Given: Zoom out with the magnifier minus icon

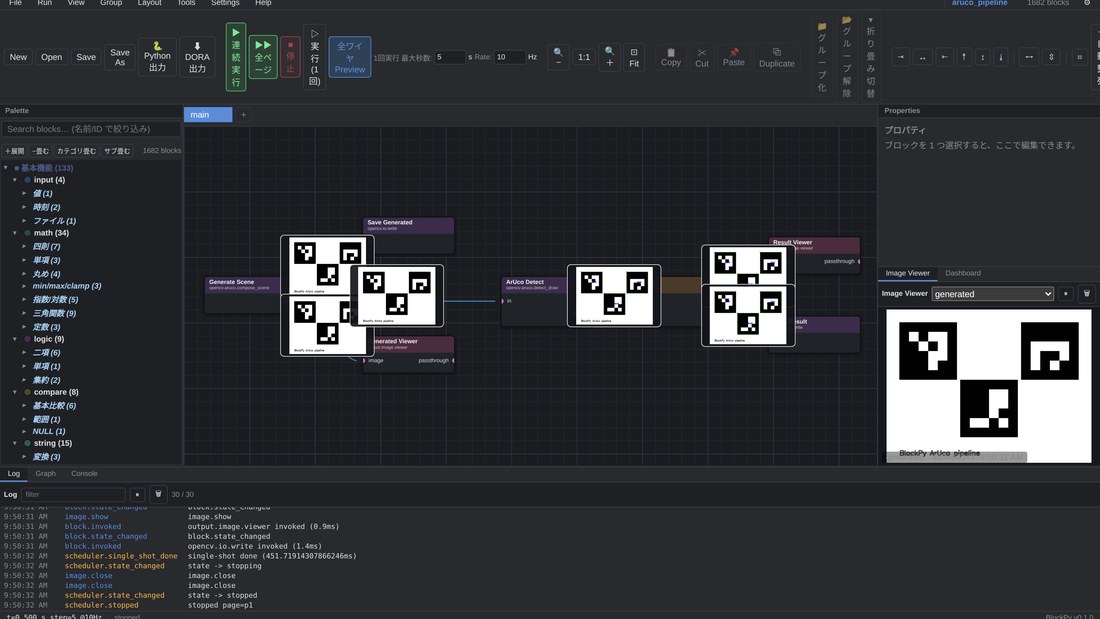Looking at the screenshot, I should pyautogui.click(x=558, y=57).
